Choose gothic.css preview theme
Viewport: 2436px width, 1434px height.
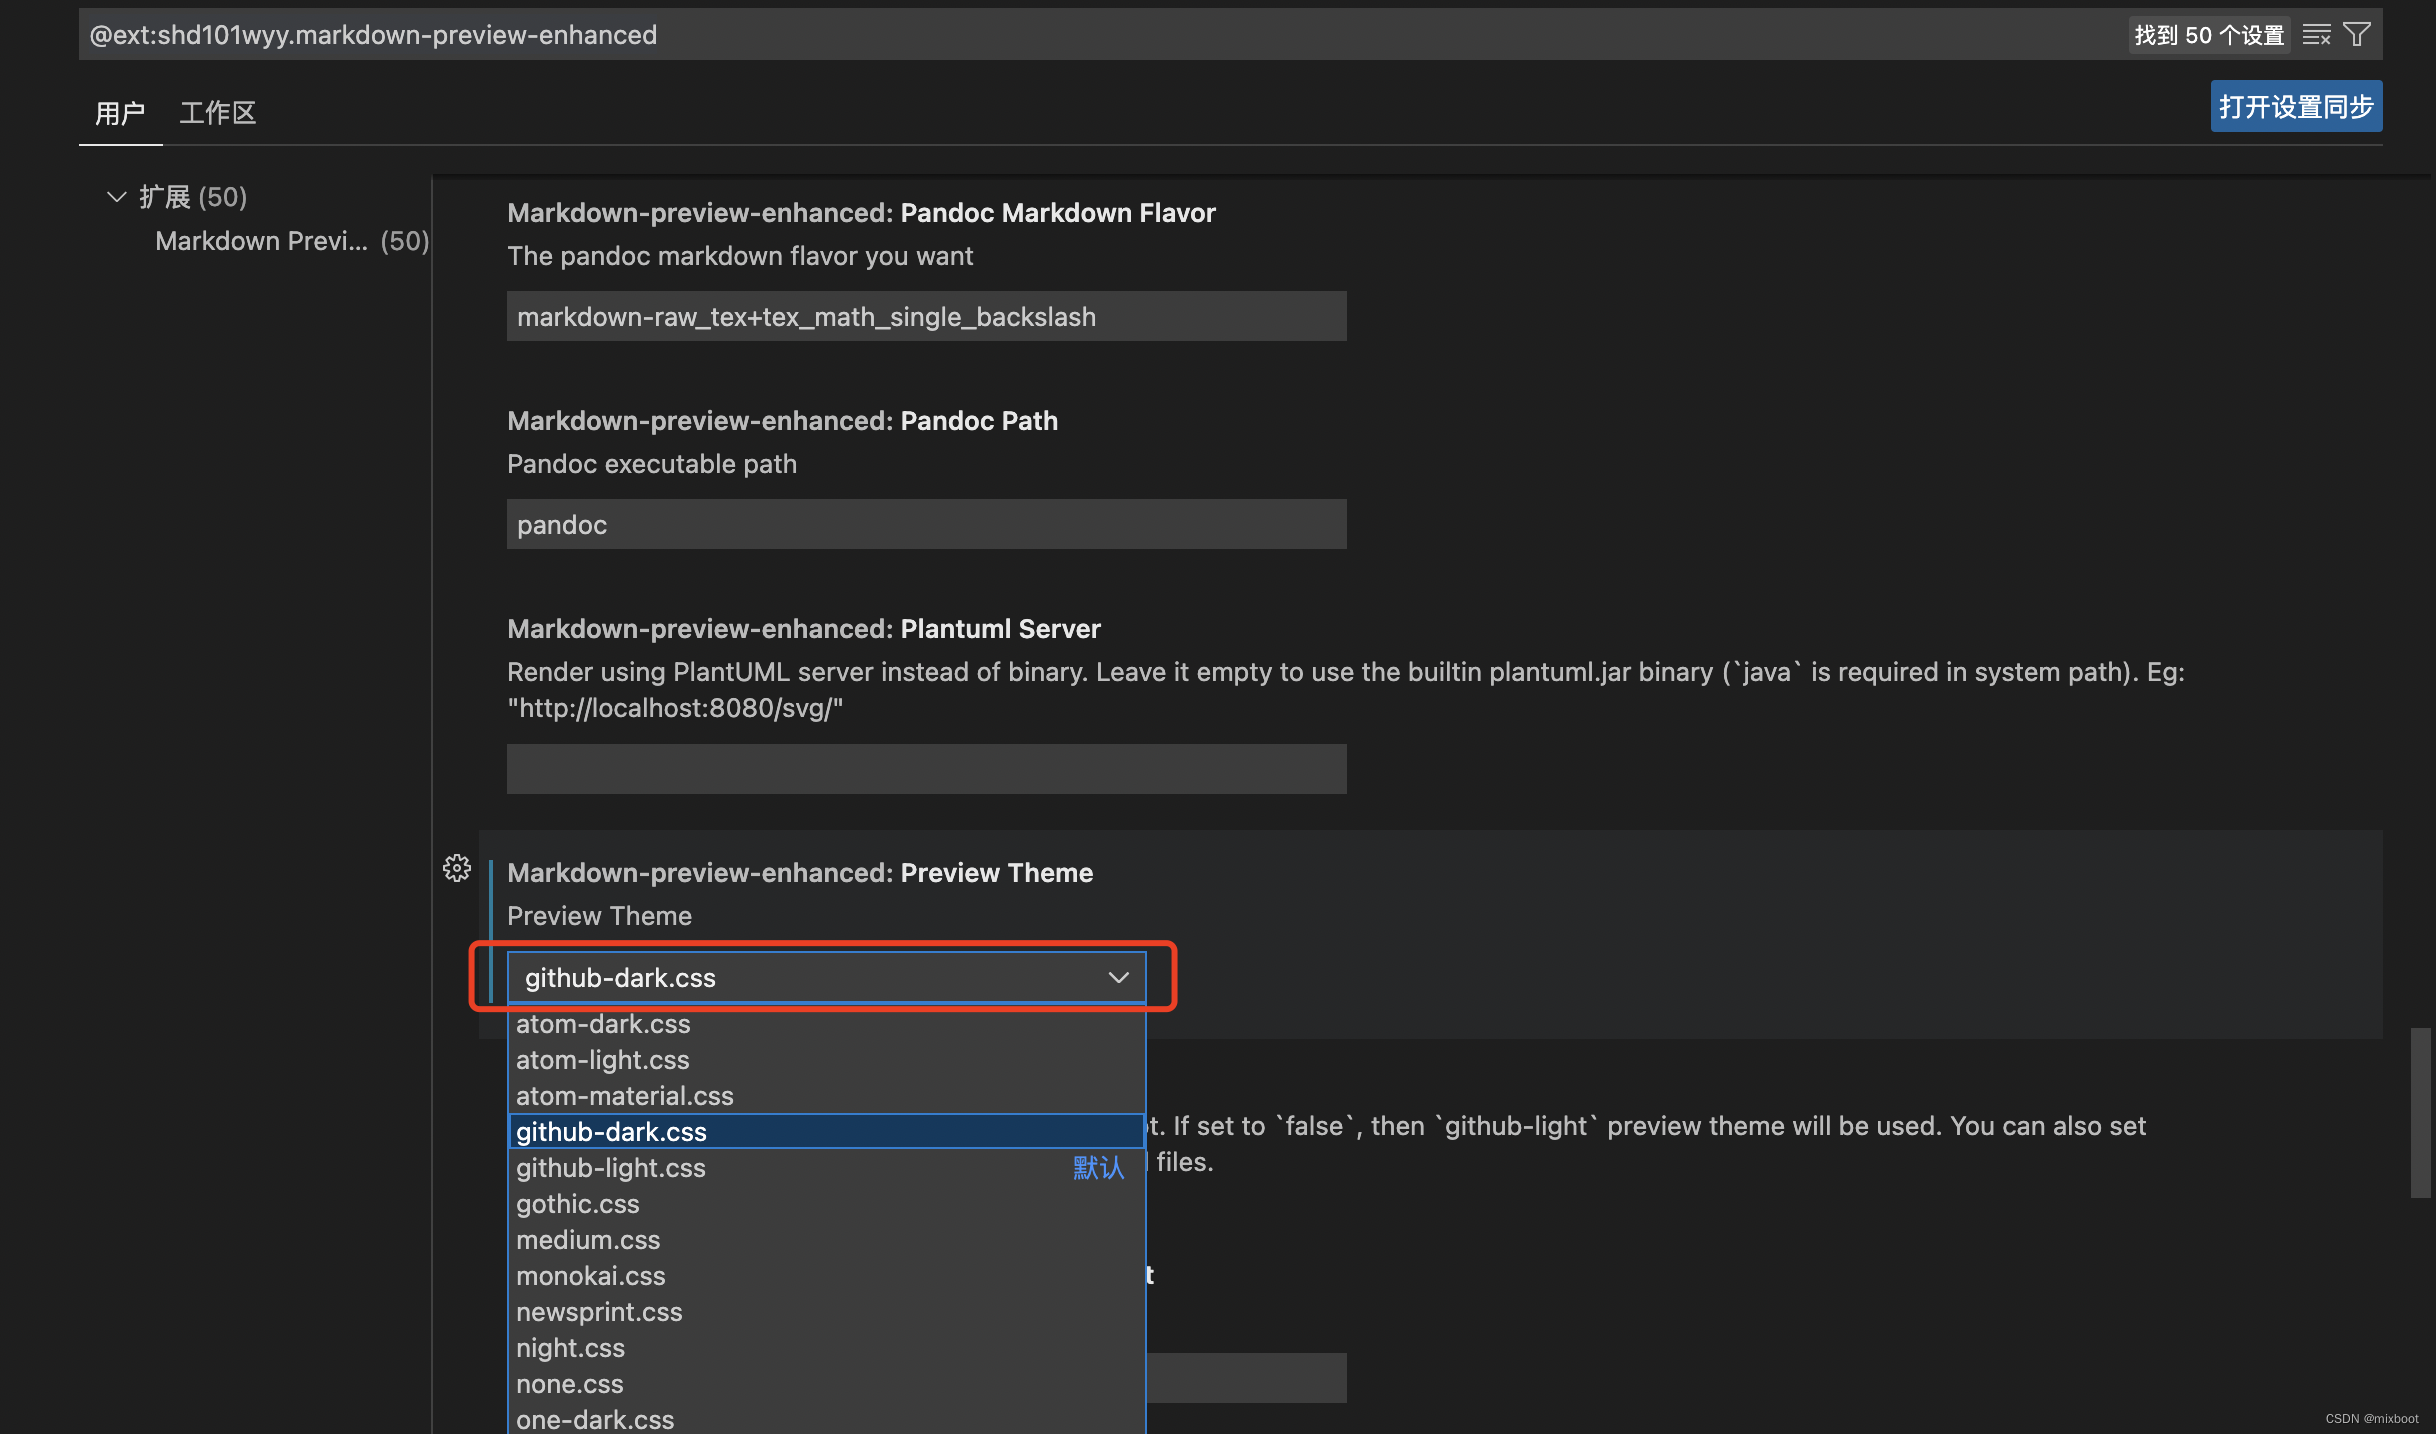point(577,1203)
